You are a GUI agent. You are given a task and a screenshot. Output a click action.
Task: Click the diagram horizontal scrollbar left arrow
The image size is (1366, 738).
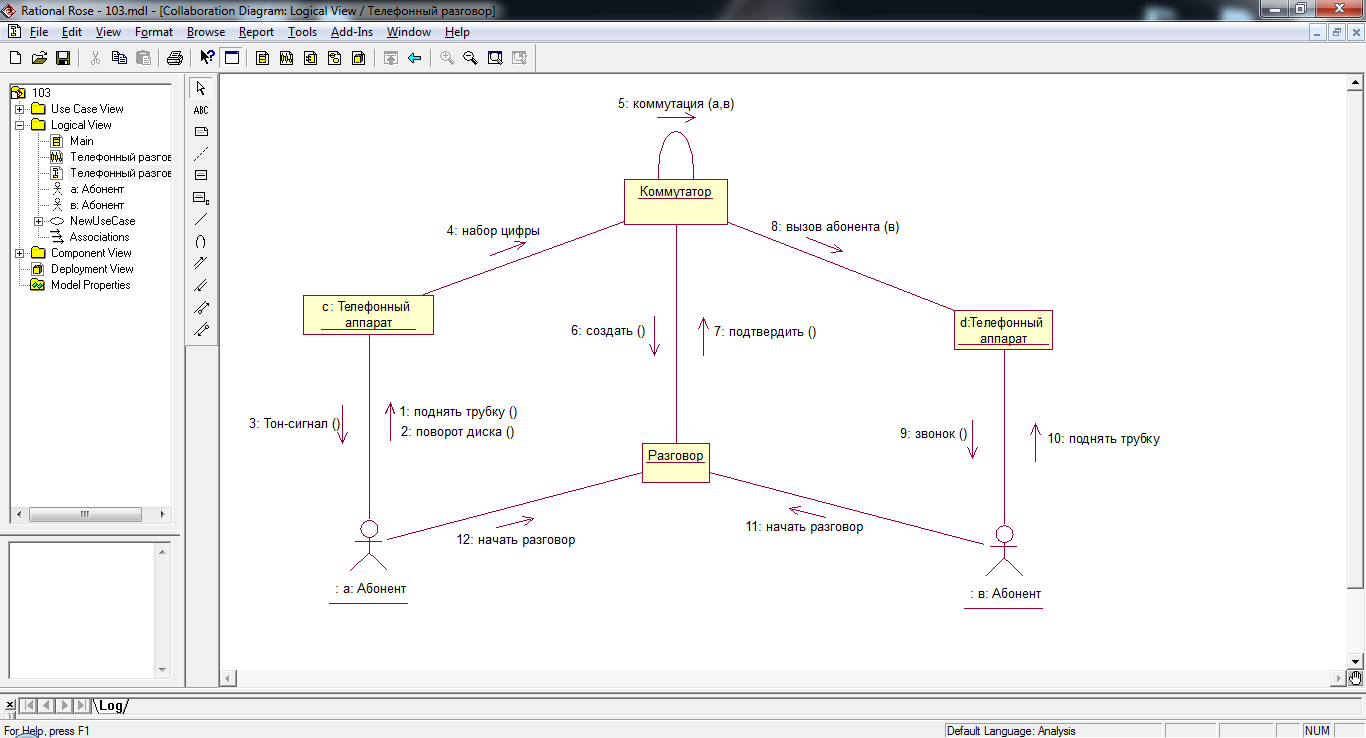tap(228, 679)
